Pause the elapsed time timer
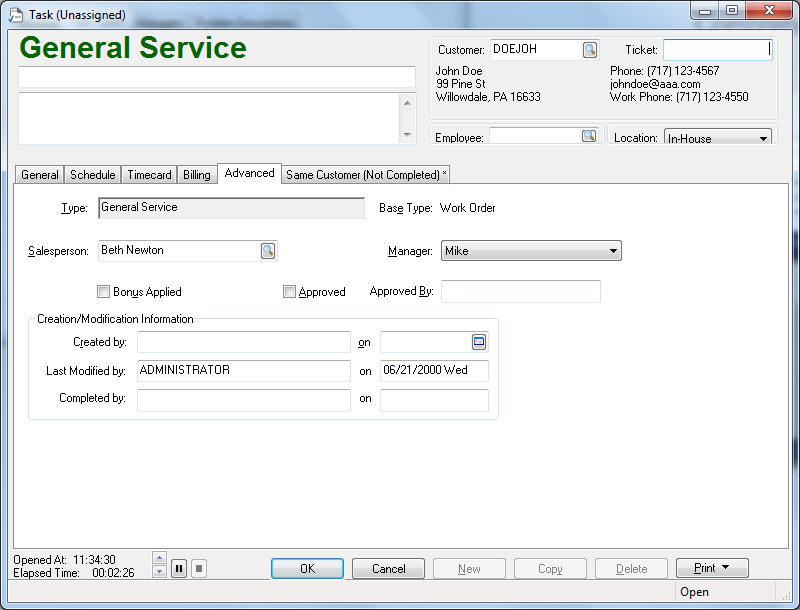This screenshot has height=610, width=800. [179, 569]
